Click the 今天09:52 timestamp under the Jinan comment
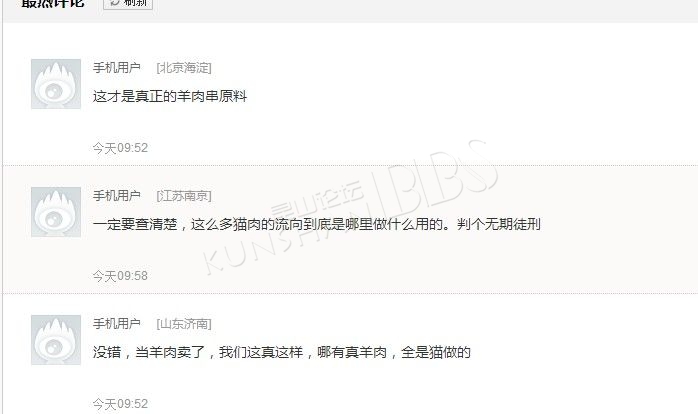The height and width of the screenshot is (414, 698). click(x=120, y=404)
